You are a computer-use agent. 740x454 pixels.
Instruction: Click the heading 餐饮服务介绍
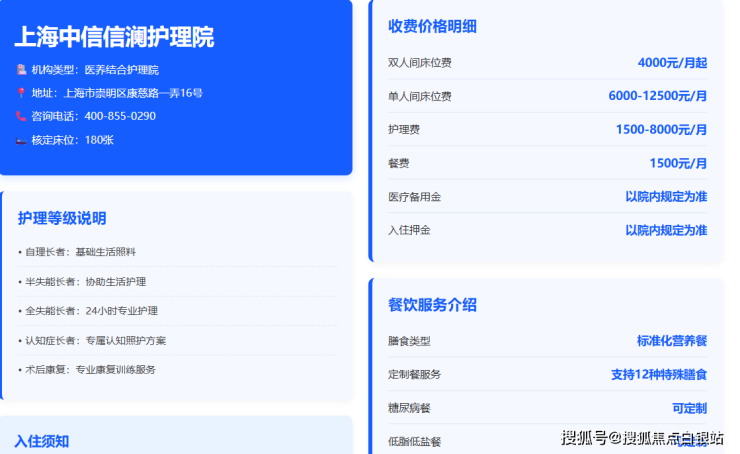pyautogui.click(x=432, y=305)
